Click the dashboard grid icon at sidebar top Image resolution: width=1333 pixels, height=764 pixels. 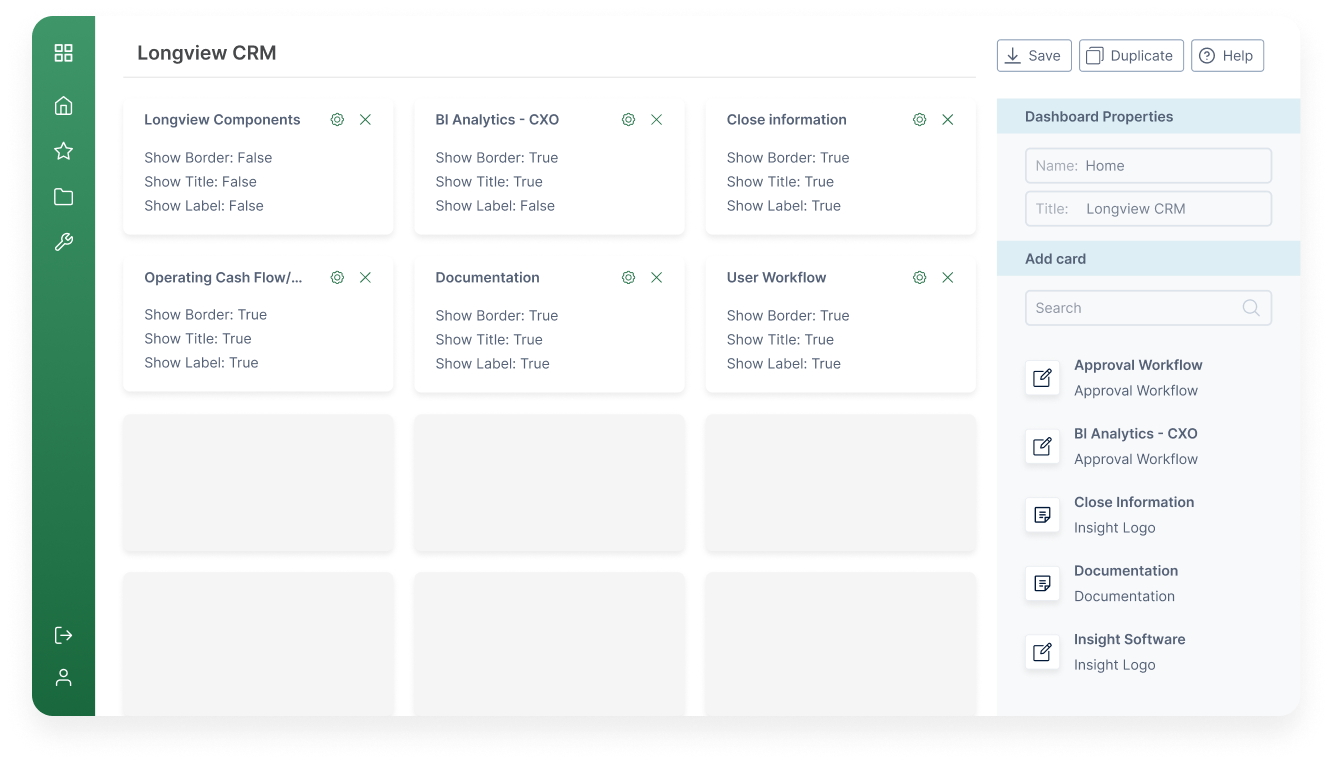(63, 53)
